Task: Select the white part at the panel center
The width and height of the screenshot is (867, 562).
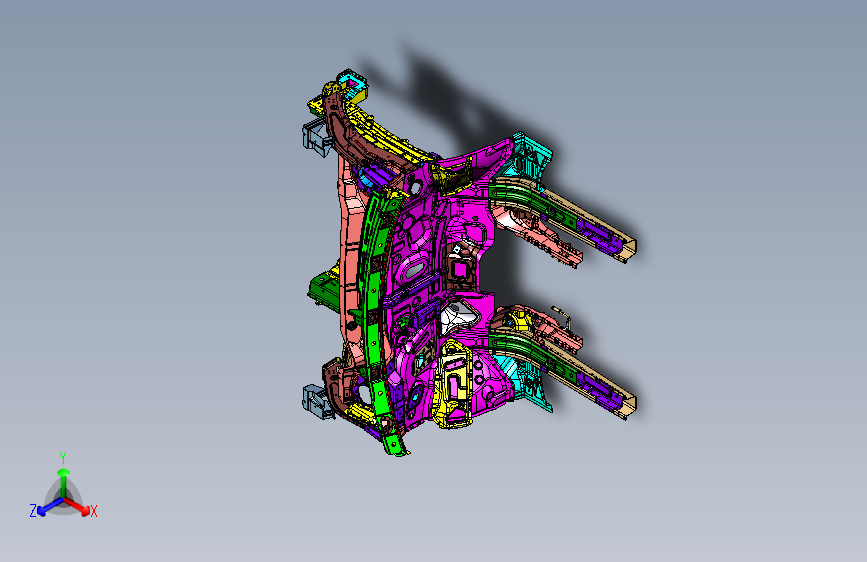Action: point(458,318)
